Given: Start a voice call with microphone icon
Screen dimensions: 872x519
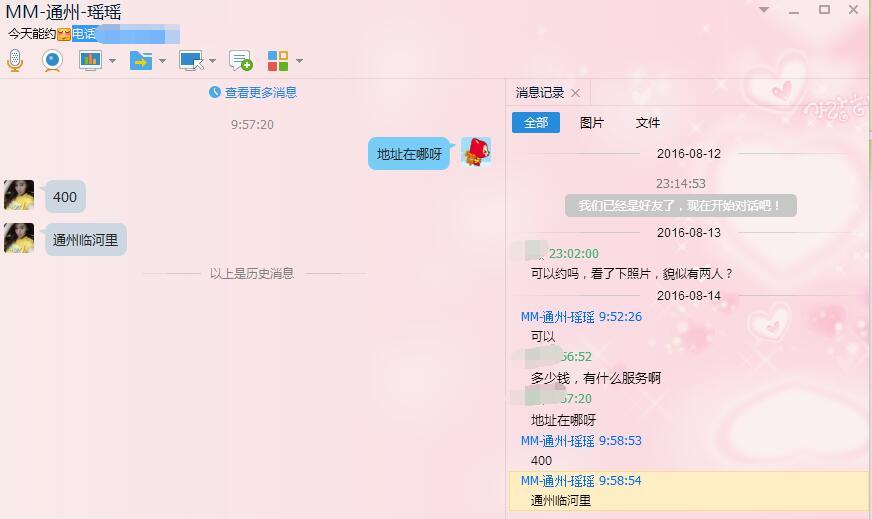Looking at the screenshot, I should pyautogui.click(x=15, y=60).
